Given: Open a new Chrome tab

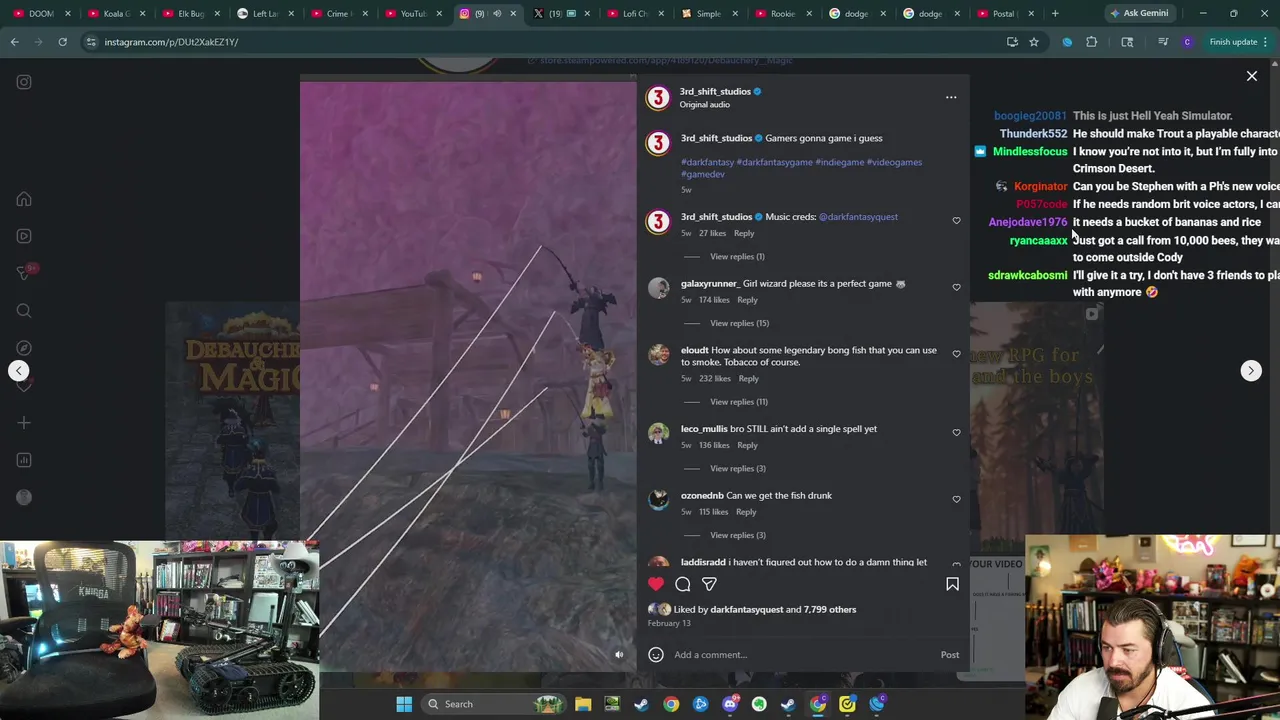Looking at the screenshot, I should tap(1055, 14).
